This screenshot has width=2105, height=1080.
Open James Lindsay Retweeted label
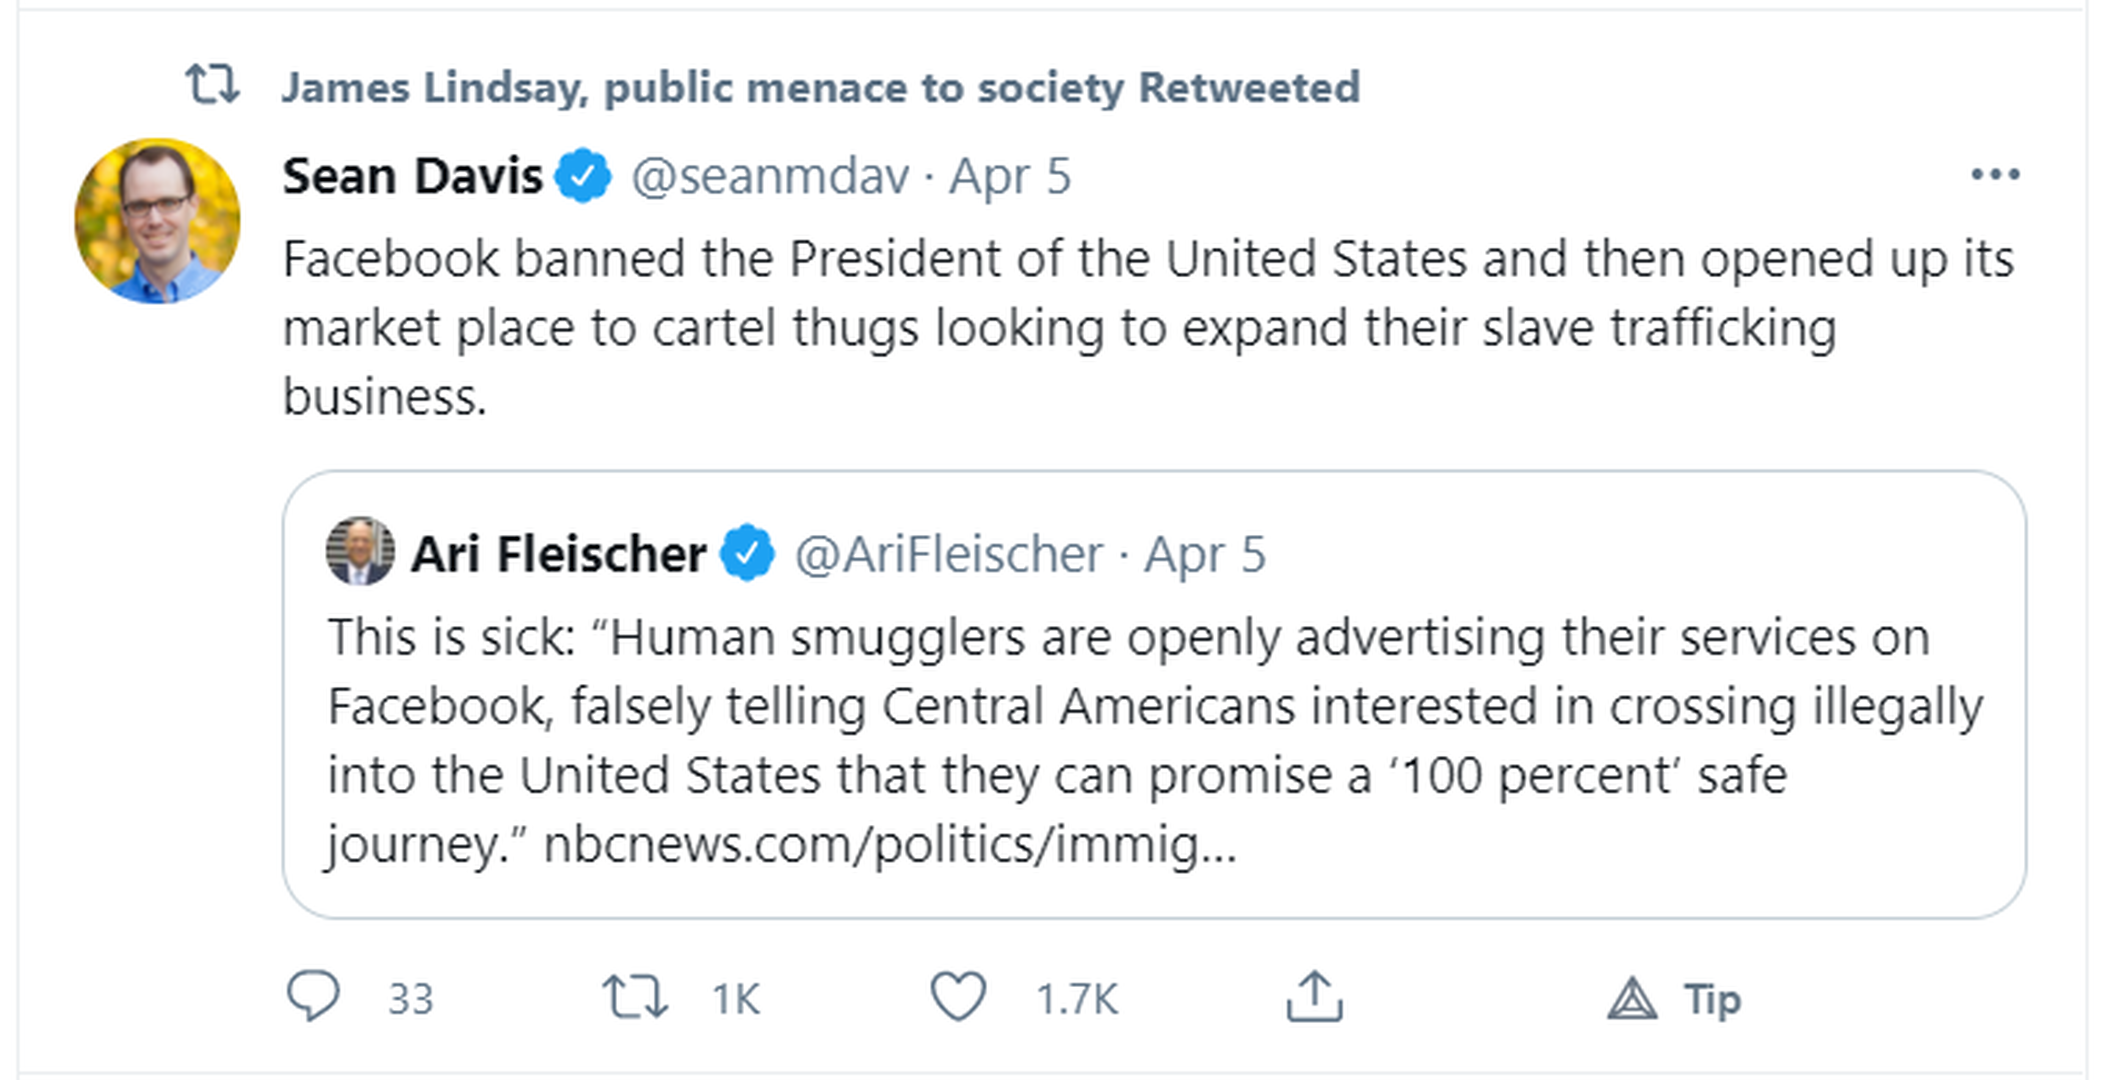(x=820, y=88)
